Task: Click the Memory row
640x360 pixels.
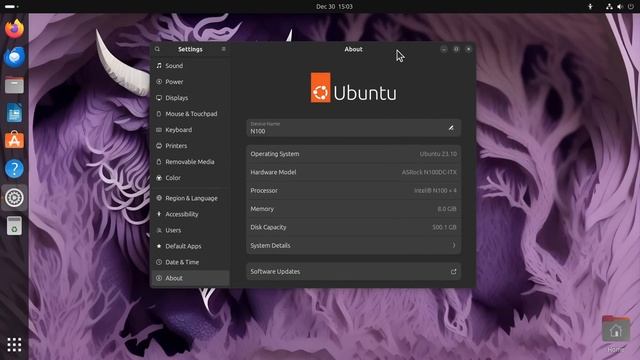Action: click(x=353, y=209)
